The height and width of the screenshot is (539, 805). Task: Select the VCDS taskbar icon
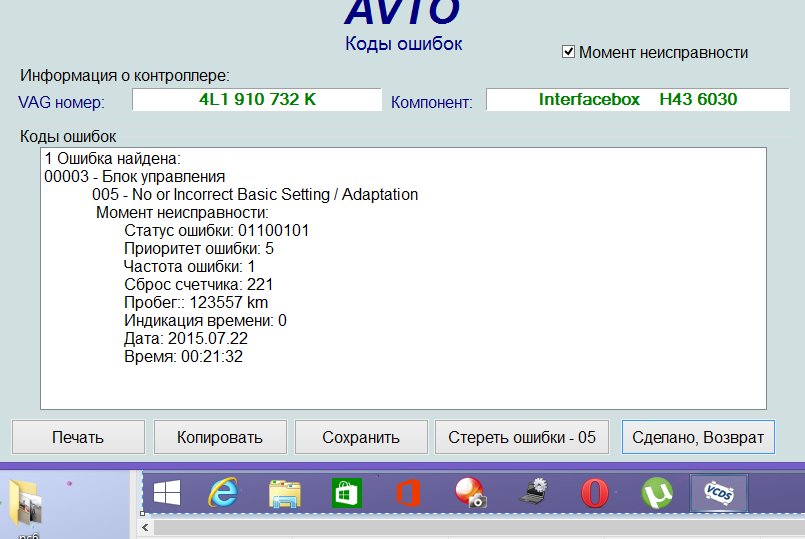point(719,493)
